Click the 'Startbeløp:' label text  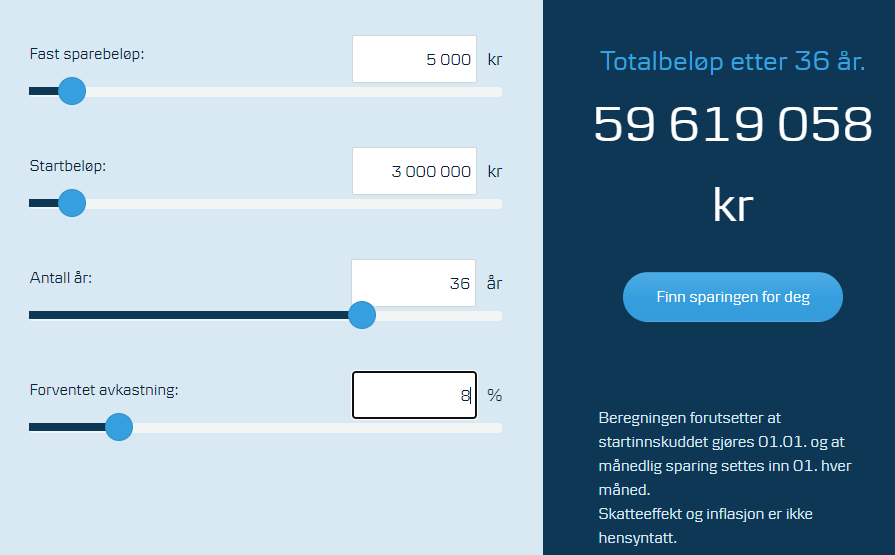pyautogui.click(x=68, y=166)
